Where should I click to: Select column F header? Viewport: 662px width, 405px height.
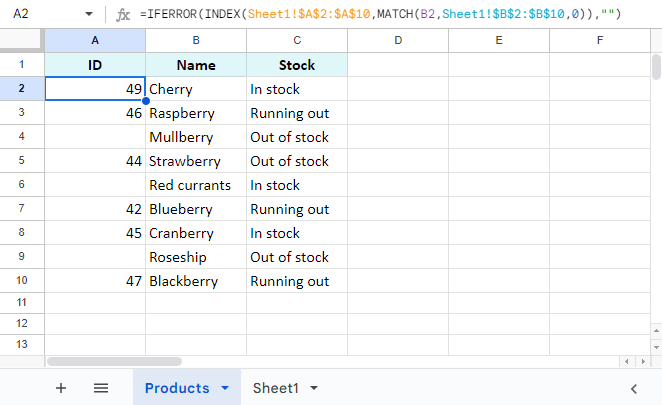point(600,41)
